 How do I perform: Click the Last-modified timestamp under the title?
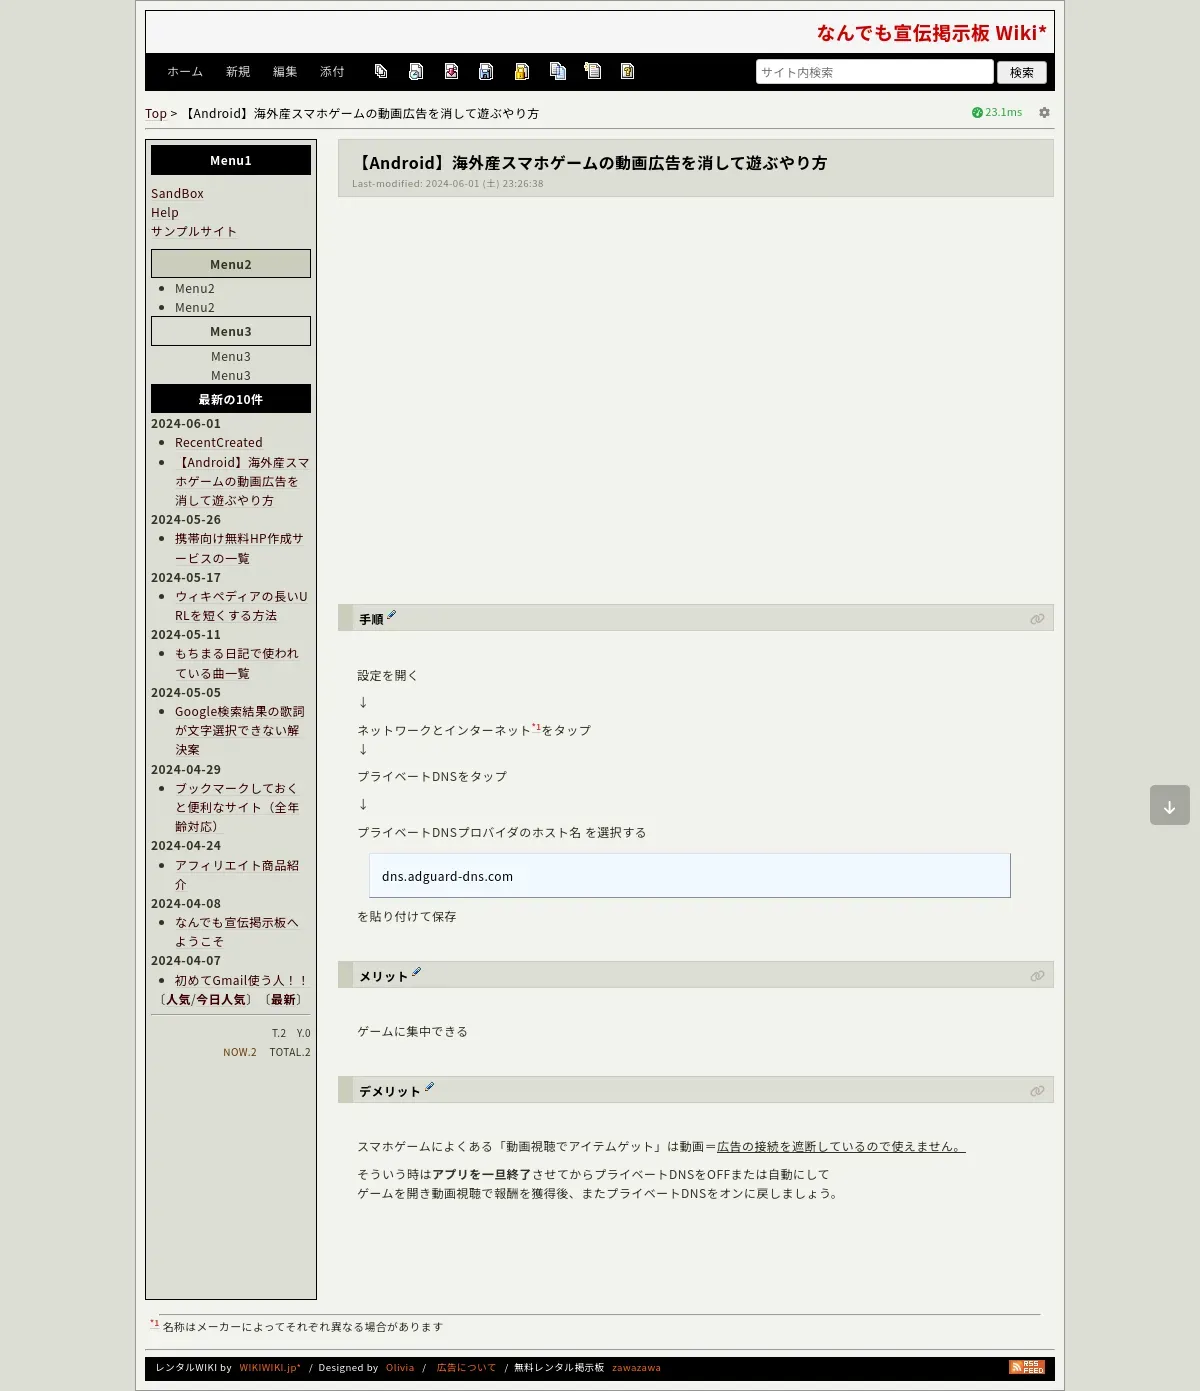(448, 184)
